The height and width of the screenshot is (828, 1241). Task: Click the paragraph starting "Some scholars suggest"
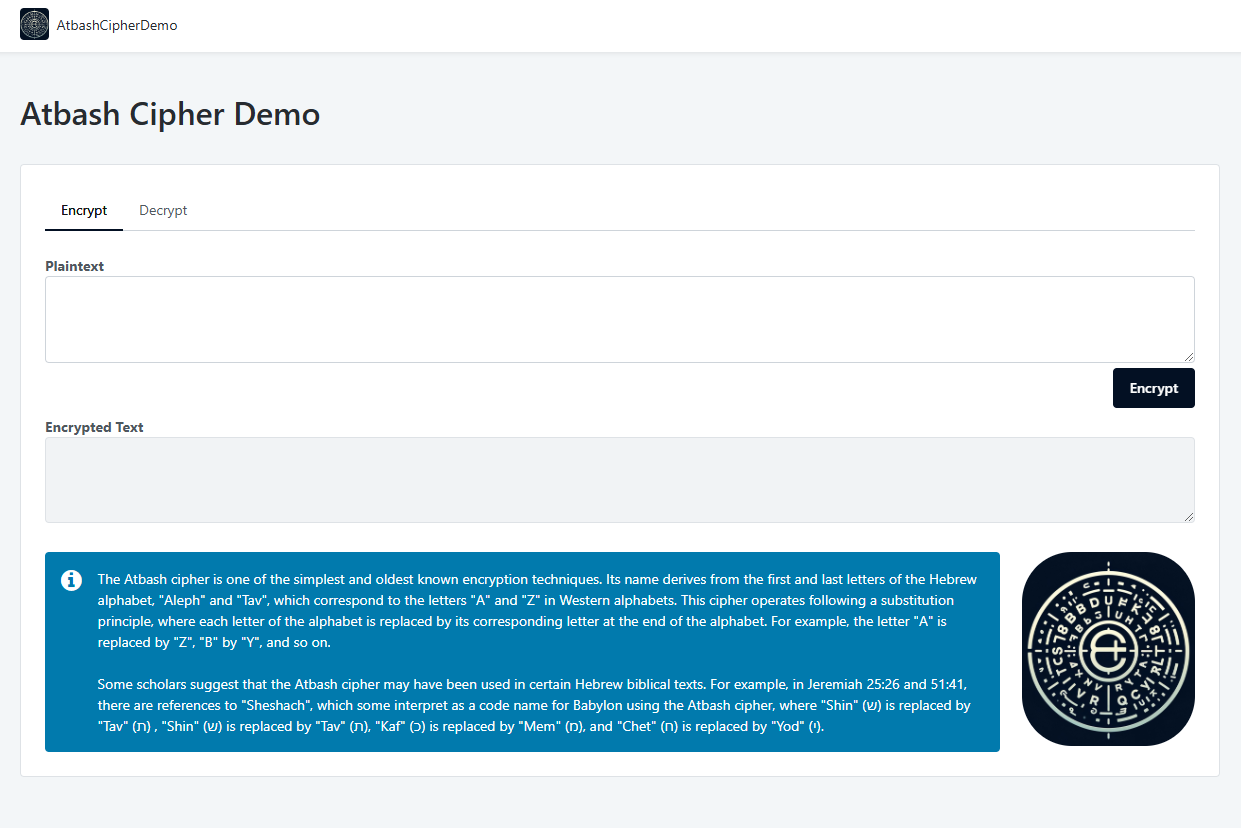point(534,705)
